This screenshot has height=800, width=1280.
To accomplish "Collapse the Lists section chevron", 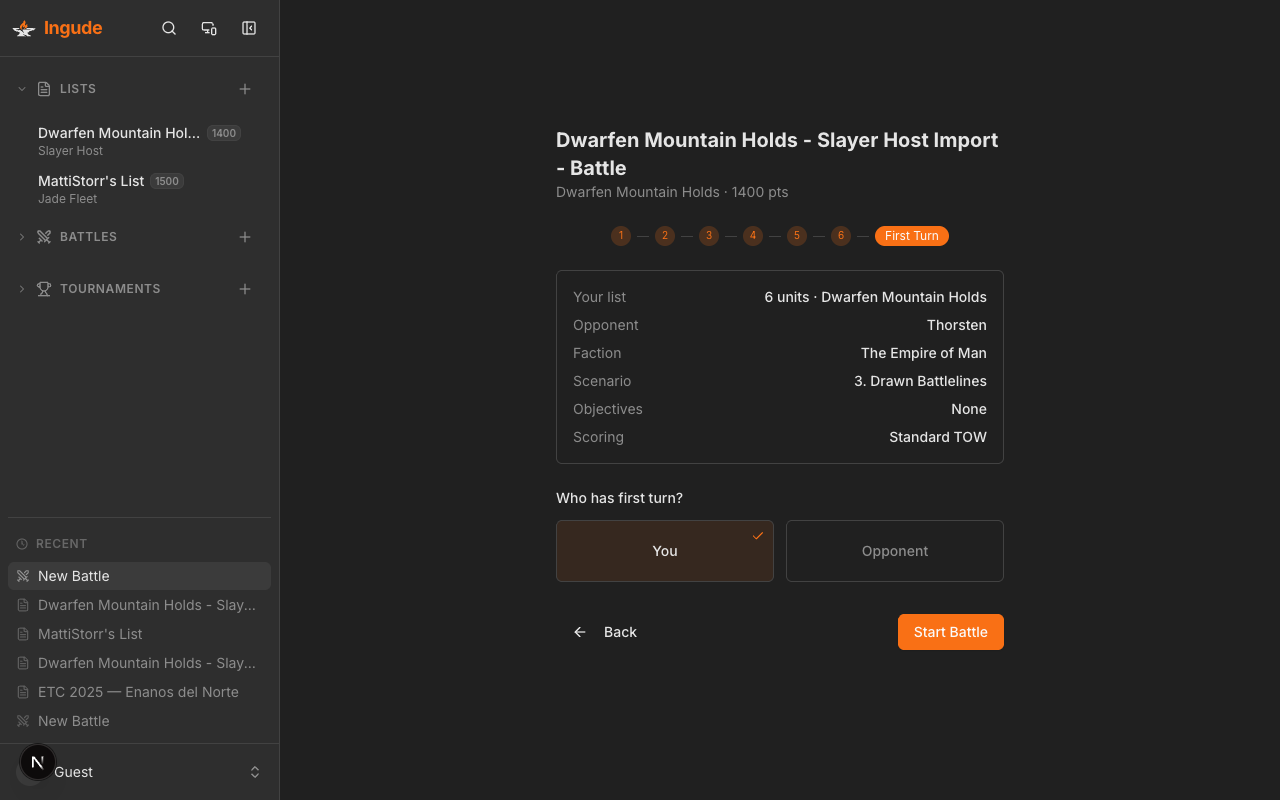I will [22, 89].
